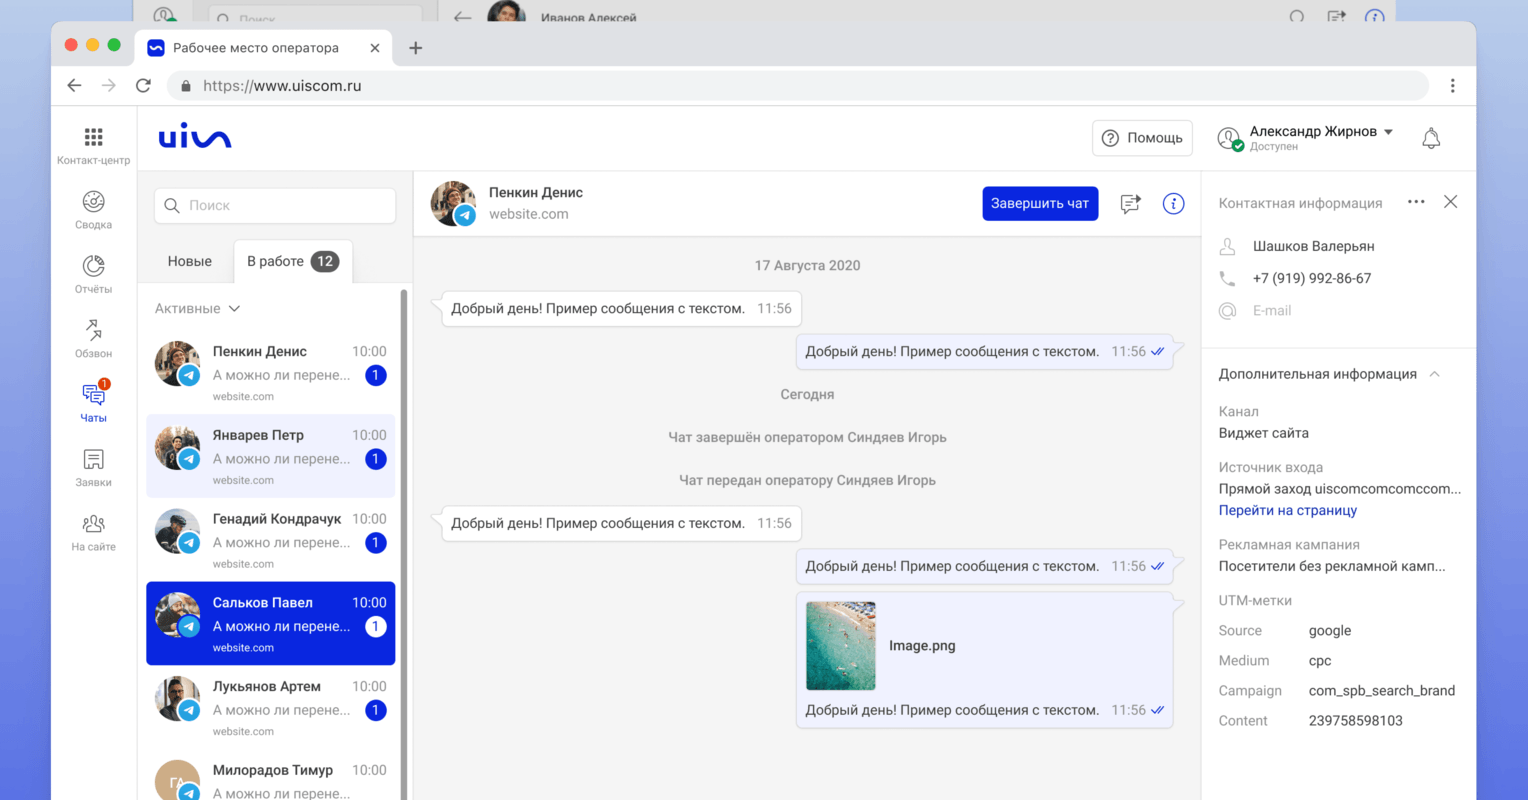Collapse Дополнительная информация section
The image size is (1528, 800).
click(1434, 374)
